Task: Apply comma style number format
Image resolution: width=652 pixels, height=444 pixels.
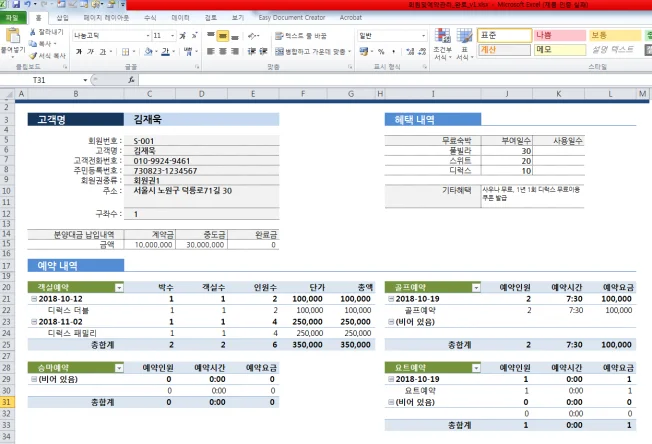Action: pyautogui.click(x=393, y=52)
